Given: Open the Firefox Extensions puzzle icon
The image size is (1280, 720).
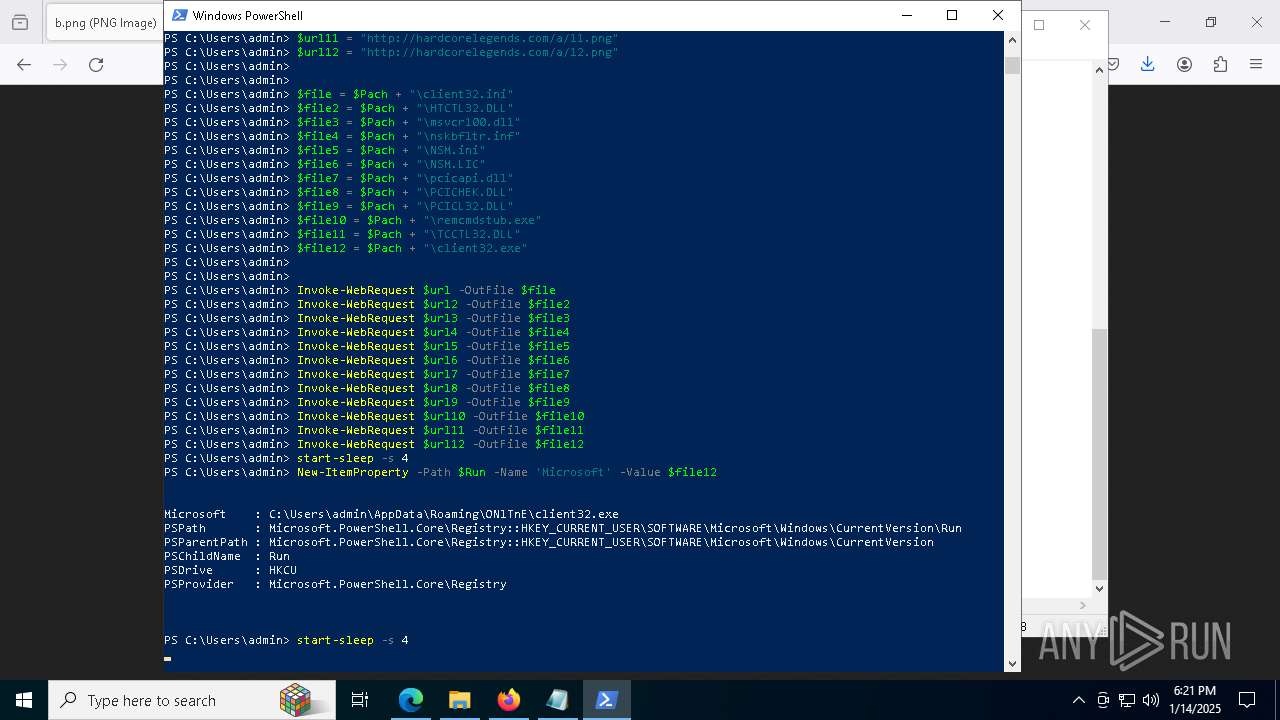Looking at the screenshot, I should click(x=1220, y=64).
